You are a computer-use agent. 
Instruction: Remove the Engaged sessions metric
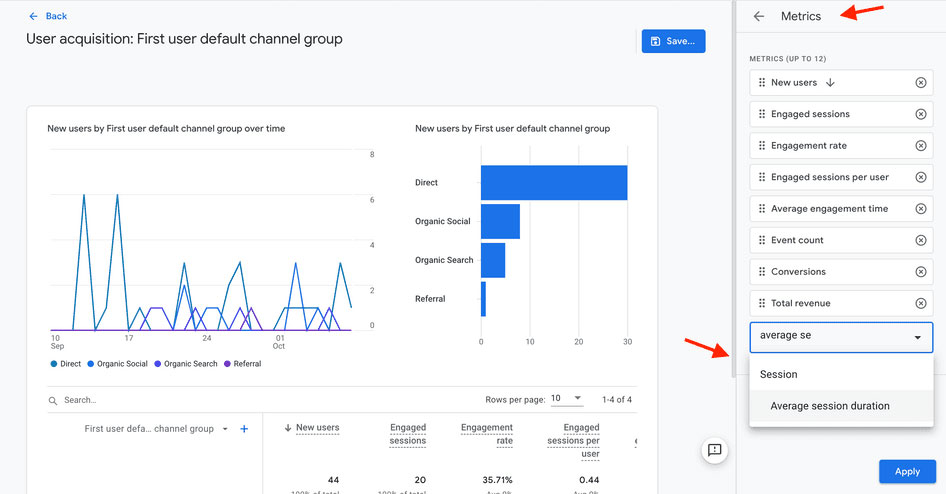pos(920,114)
